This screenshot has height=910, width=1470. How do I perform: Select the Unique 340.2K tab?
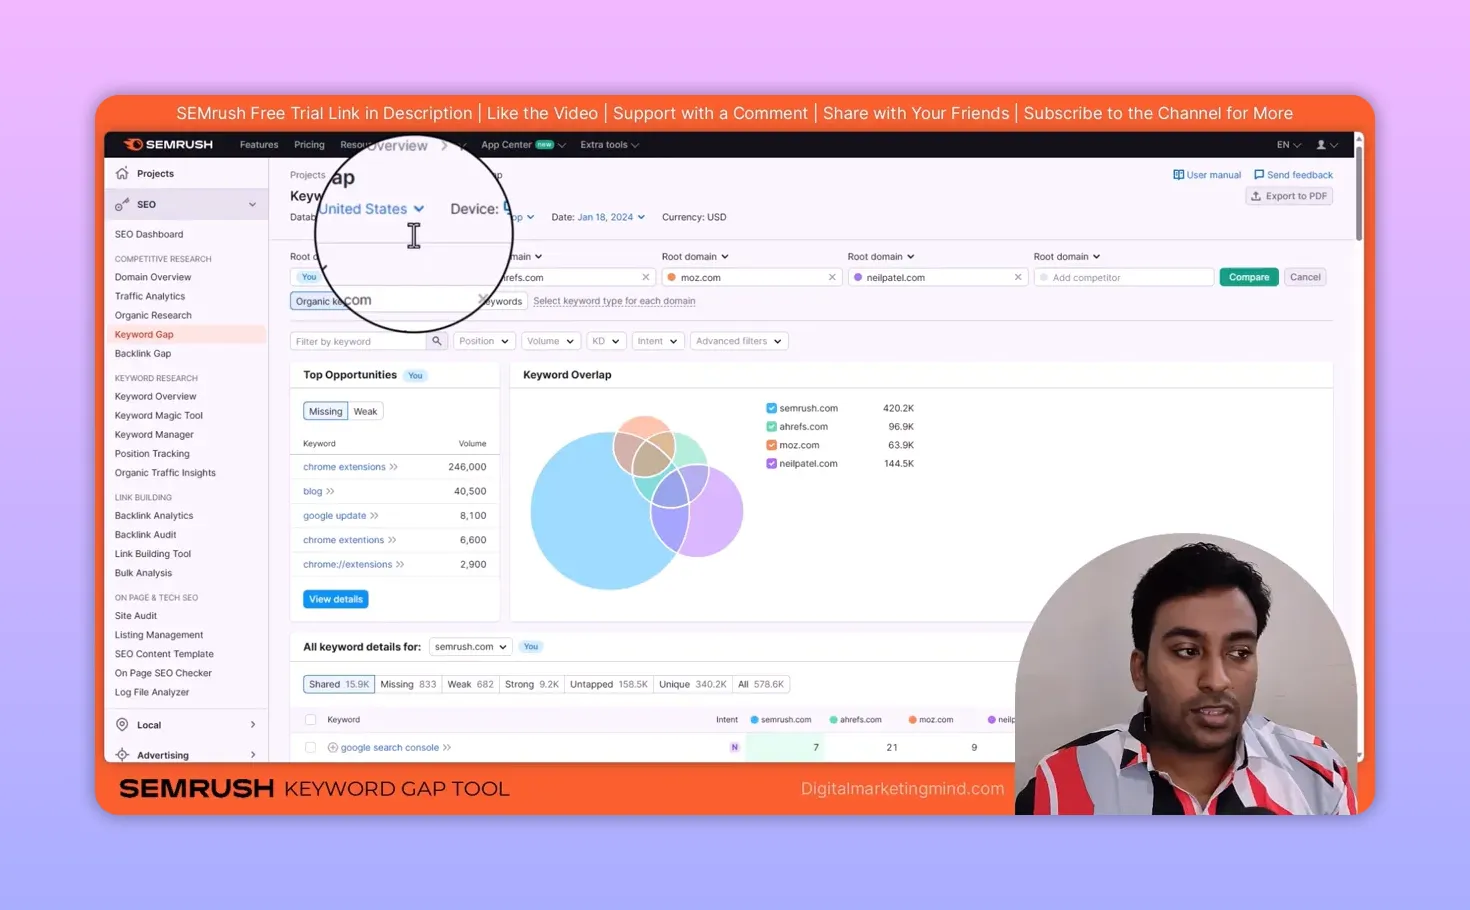coord(692,684)
